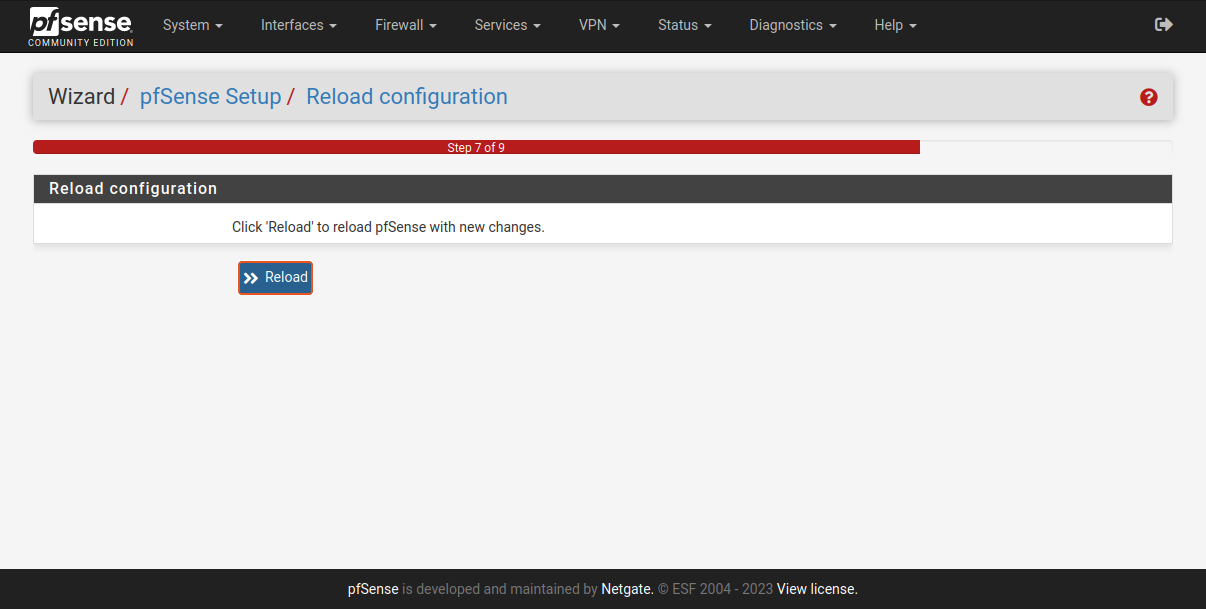Click the Reload configuration breadcrumb link
1206x609 pixels.
tap(407, 97)
